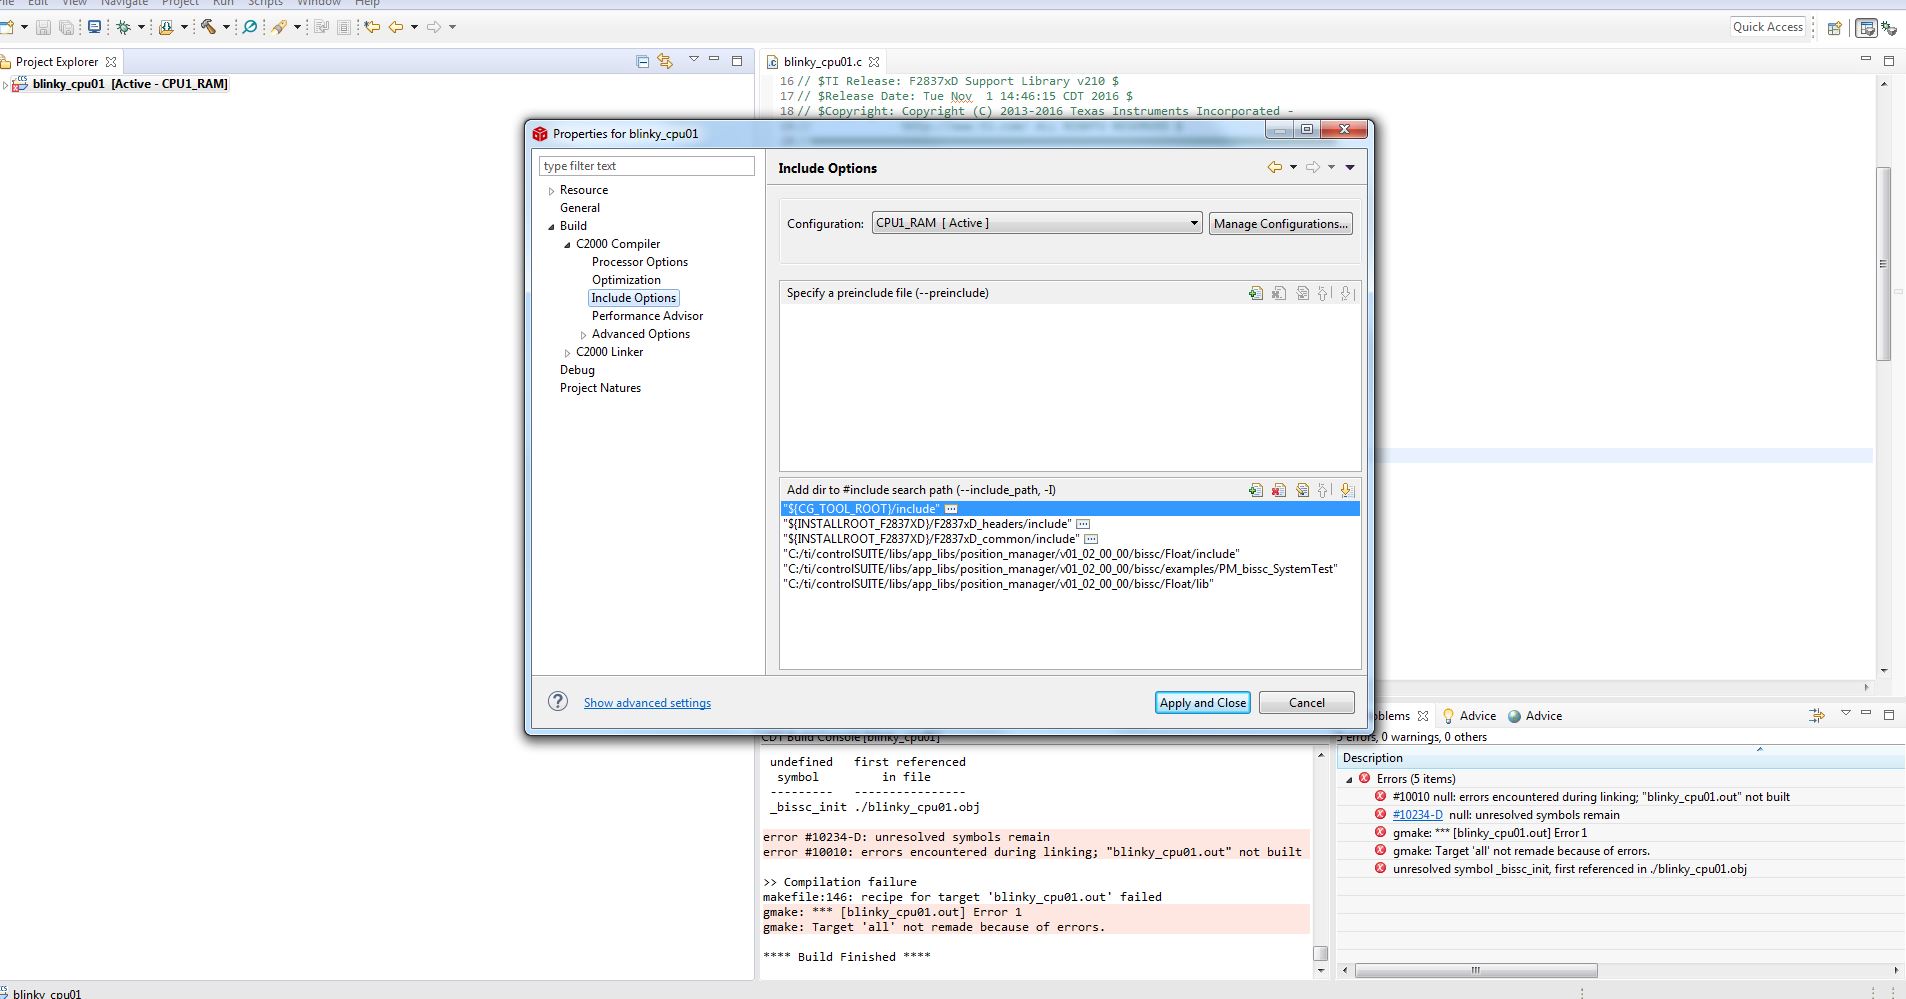Image resolution: width=1906 pixels, height=999 pixels.
Task: Select the F2837xD_headers/include path entry
Action: (1070, 524)
